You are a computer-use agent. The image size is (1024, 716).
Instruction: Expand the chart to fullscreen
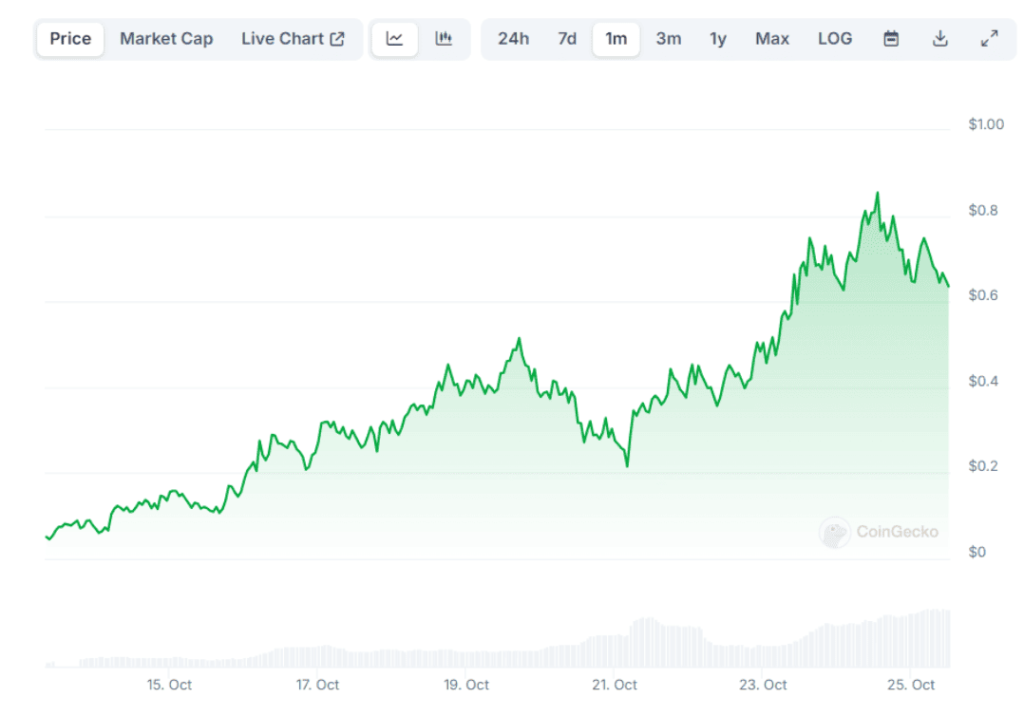pos(990,39)
